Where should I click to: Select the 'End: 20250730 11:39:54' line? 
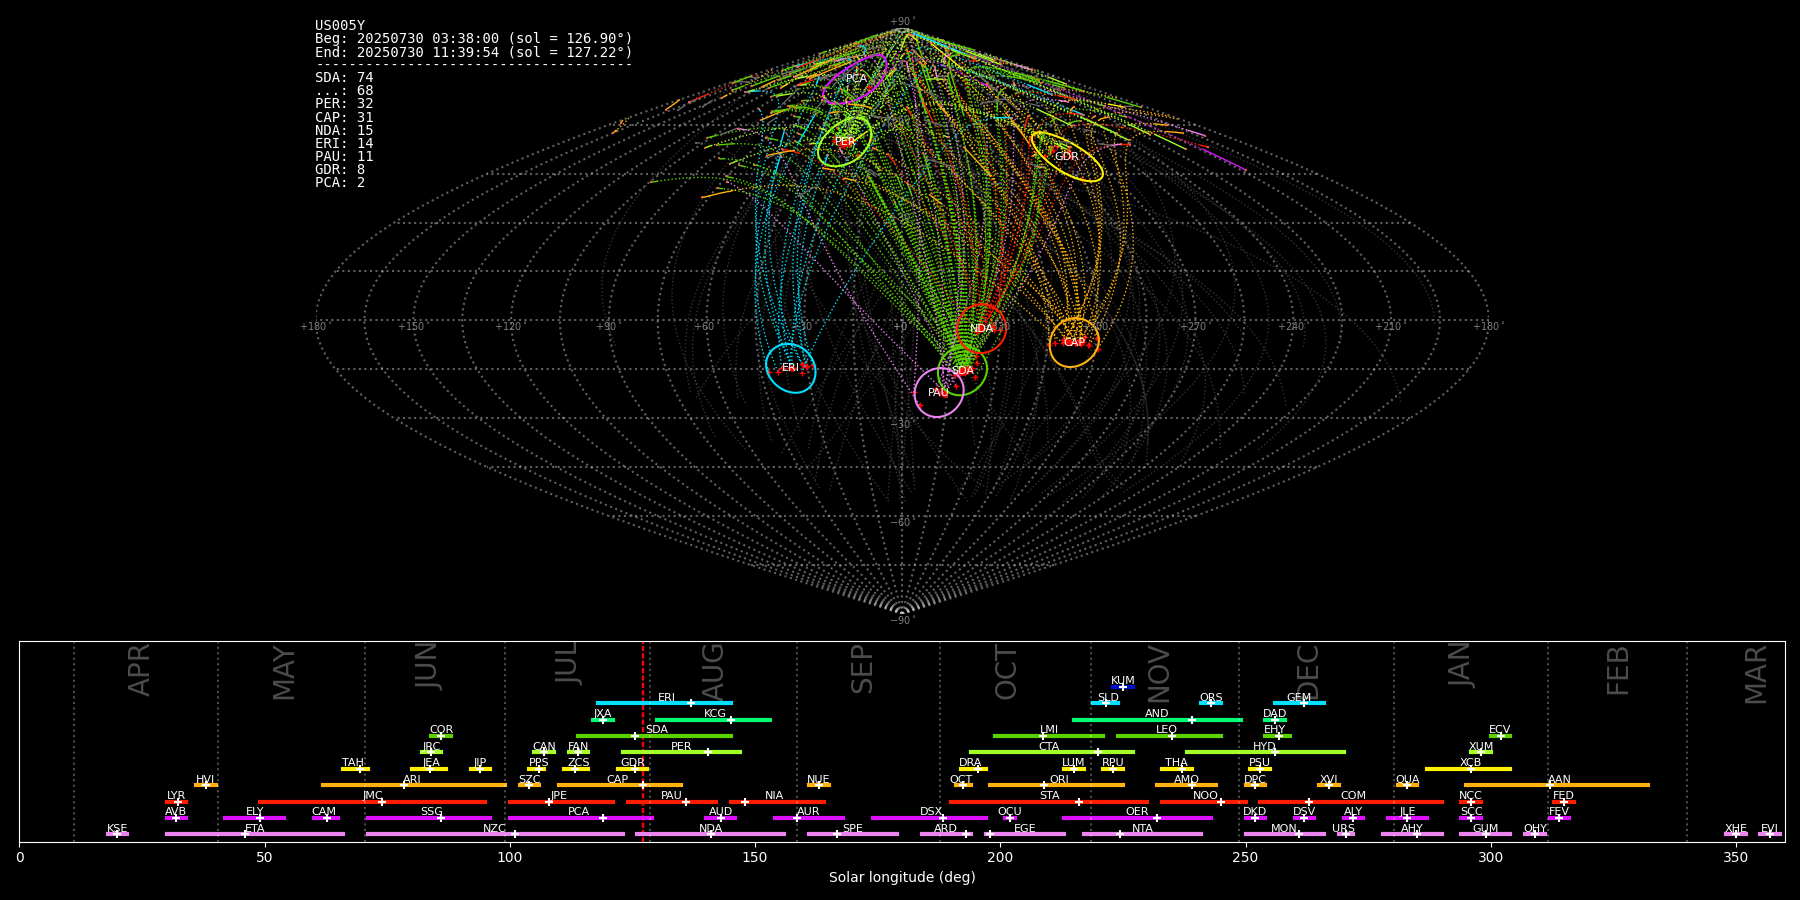474,52
